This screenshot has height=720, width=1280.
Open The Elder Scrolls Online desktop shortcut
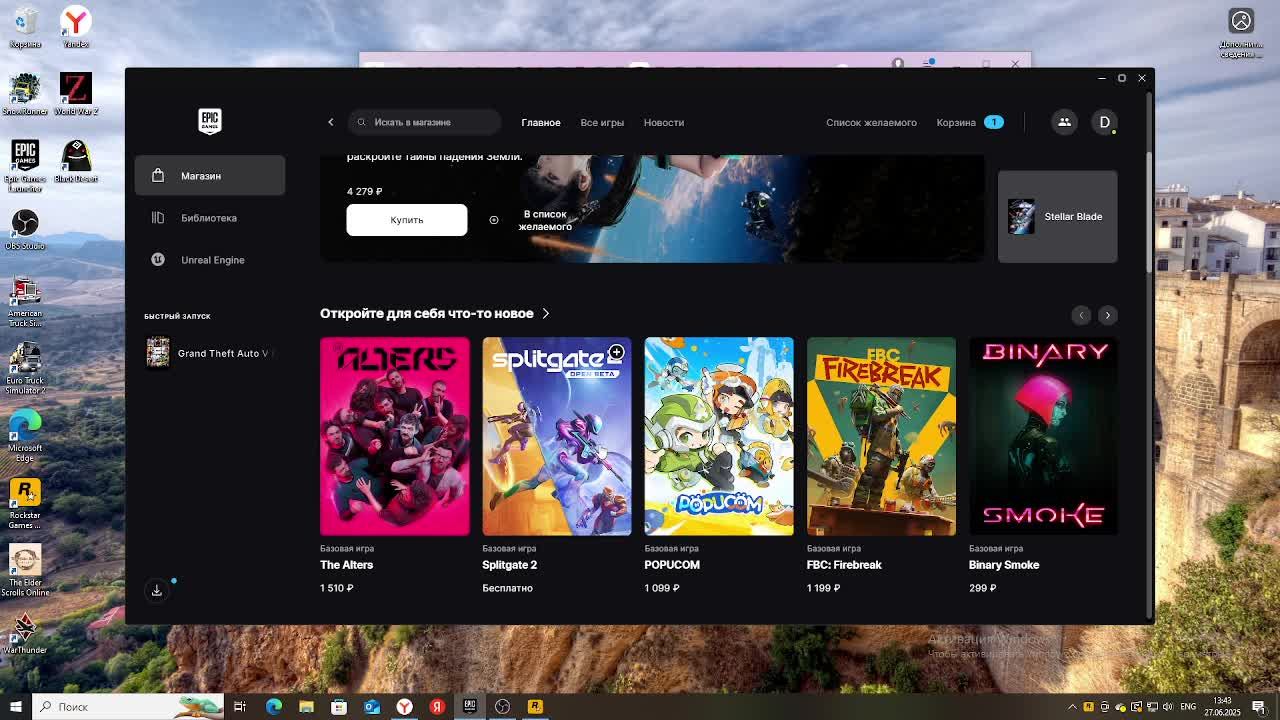(25, 571)
